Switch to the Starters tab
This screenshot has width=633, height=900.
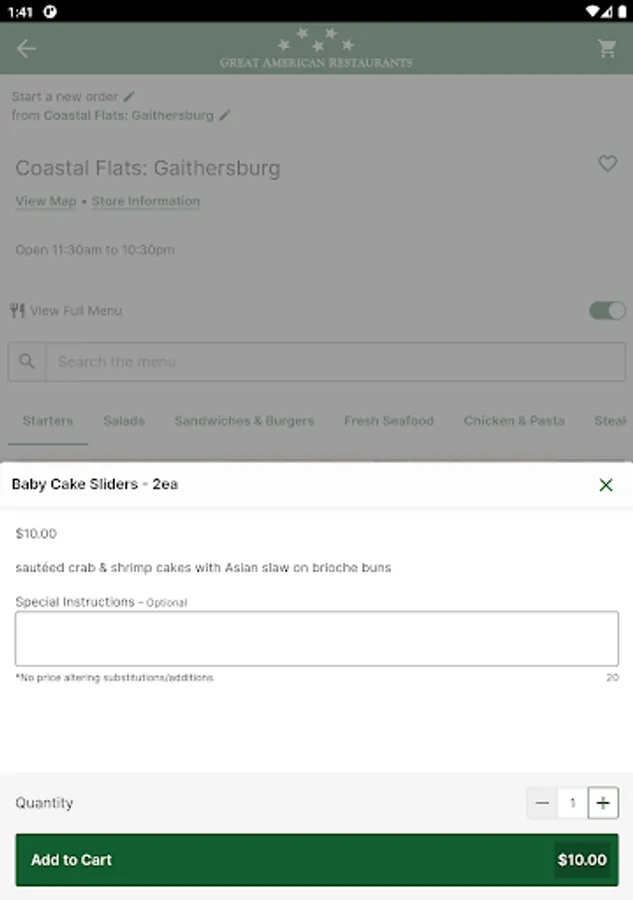click(x=48, y=421)
